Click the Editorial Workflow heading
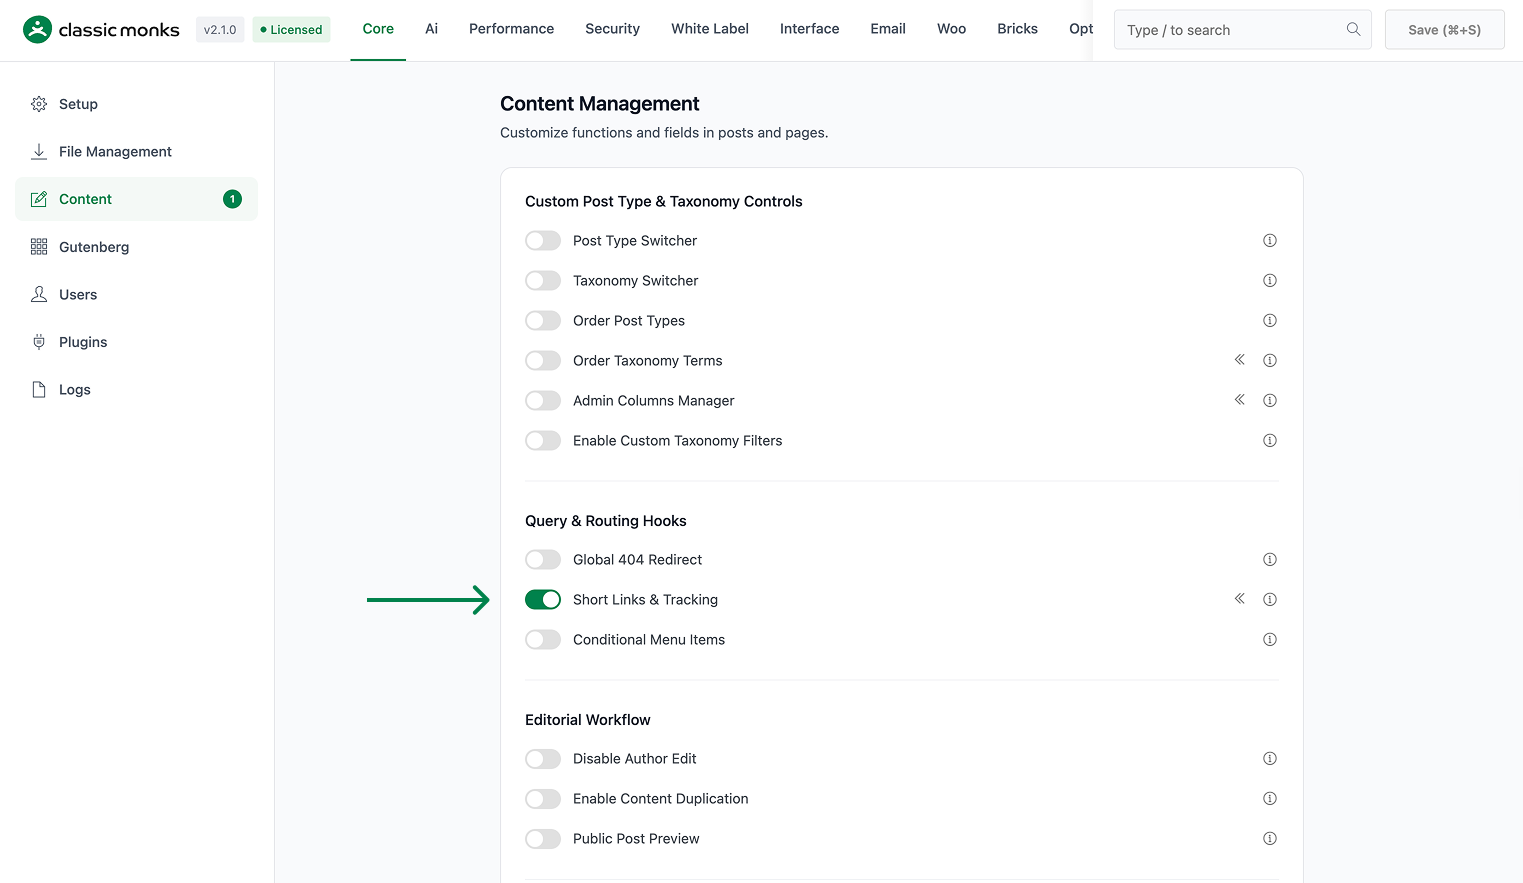 (587, 720)
